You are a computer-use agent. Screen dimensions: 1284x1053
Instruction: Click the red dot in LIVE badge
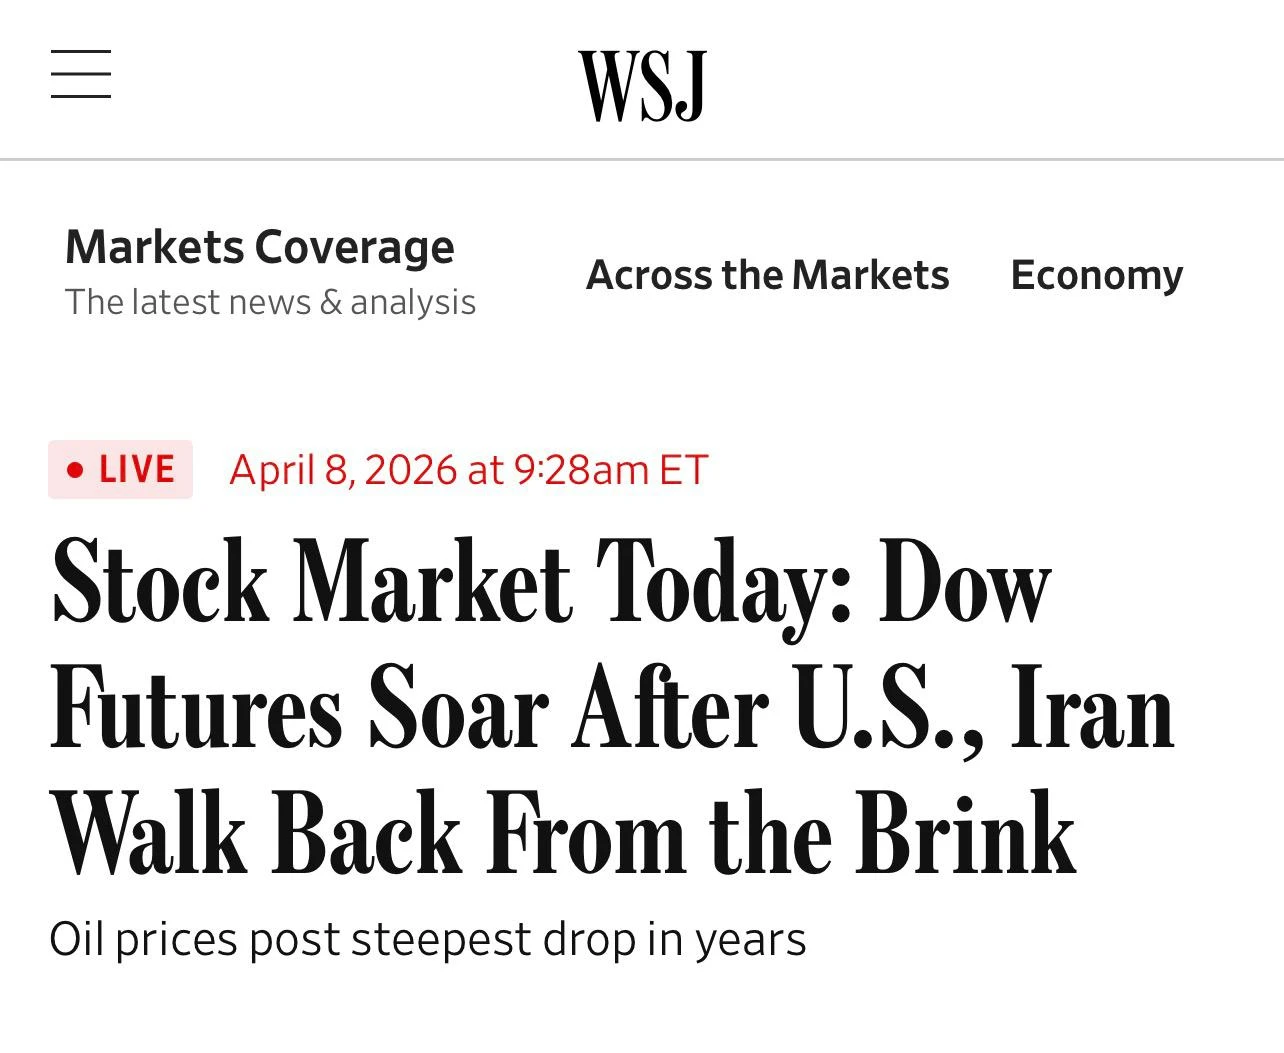pos(75,469)
